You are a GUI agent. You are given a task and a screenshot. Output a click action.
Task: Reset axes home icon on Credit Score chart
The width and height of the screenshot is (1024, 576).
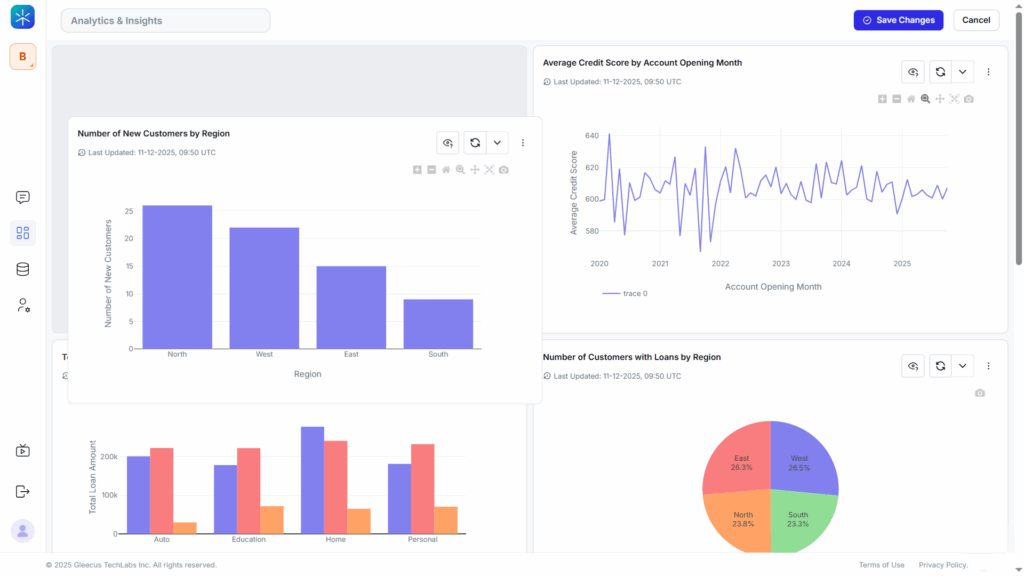click(911, 99)
